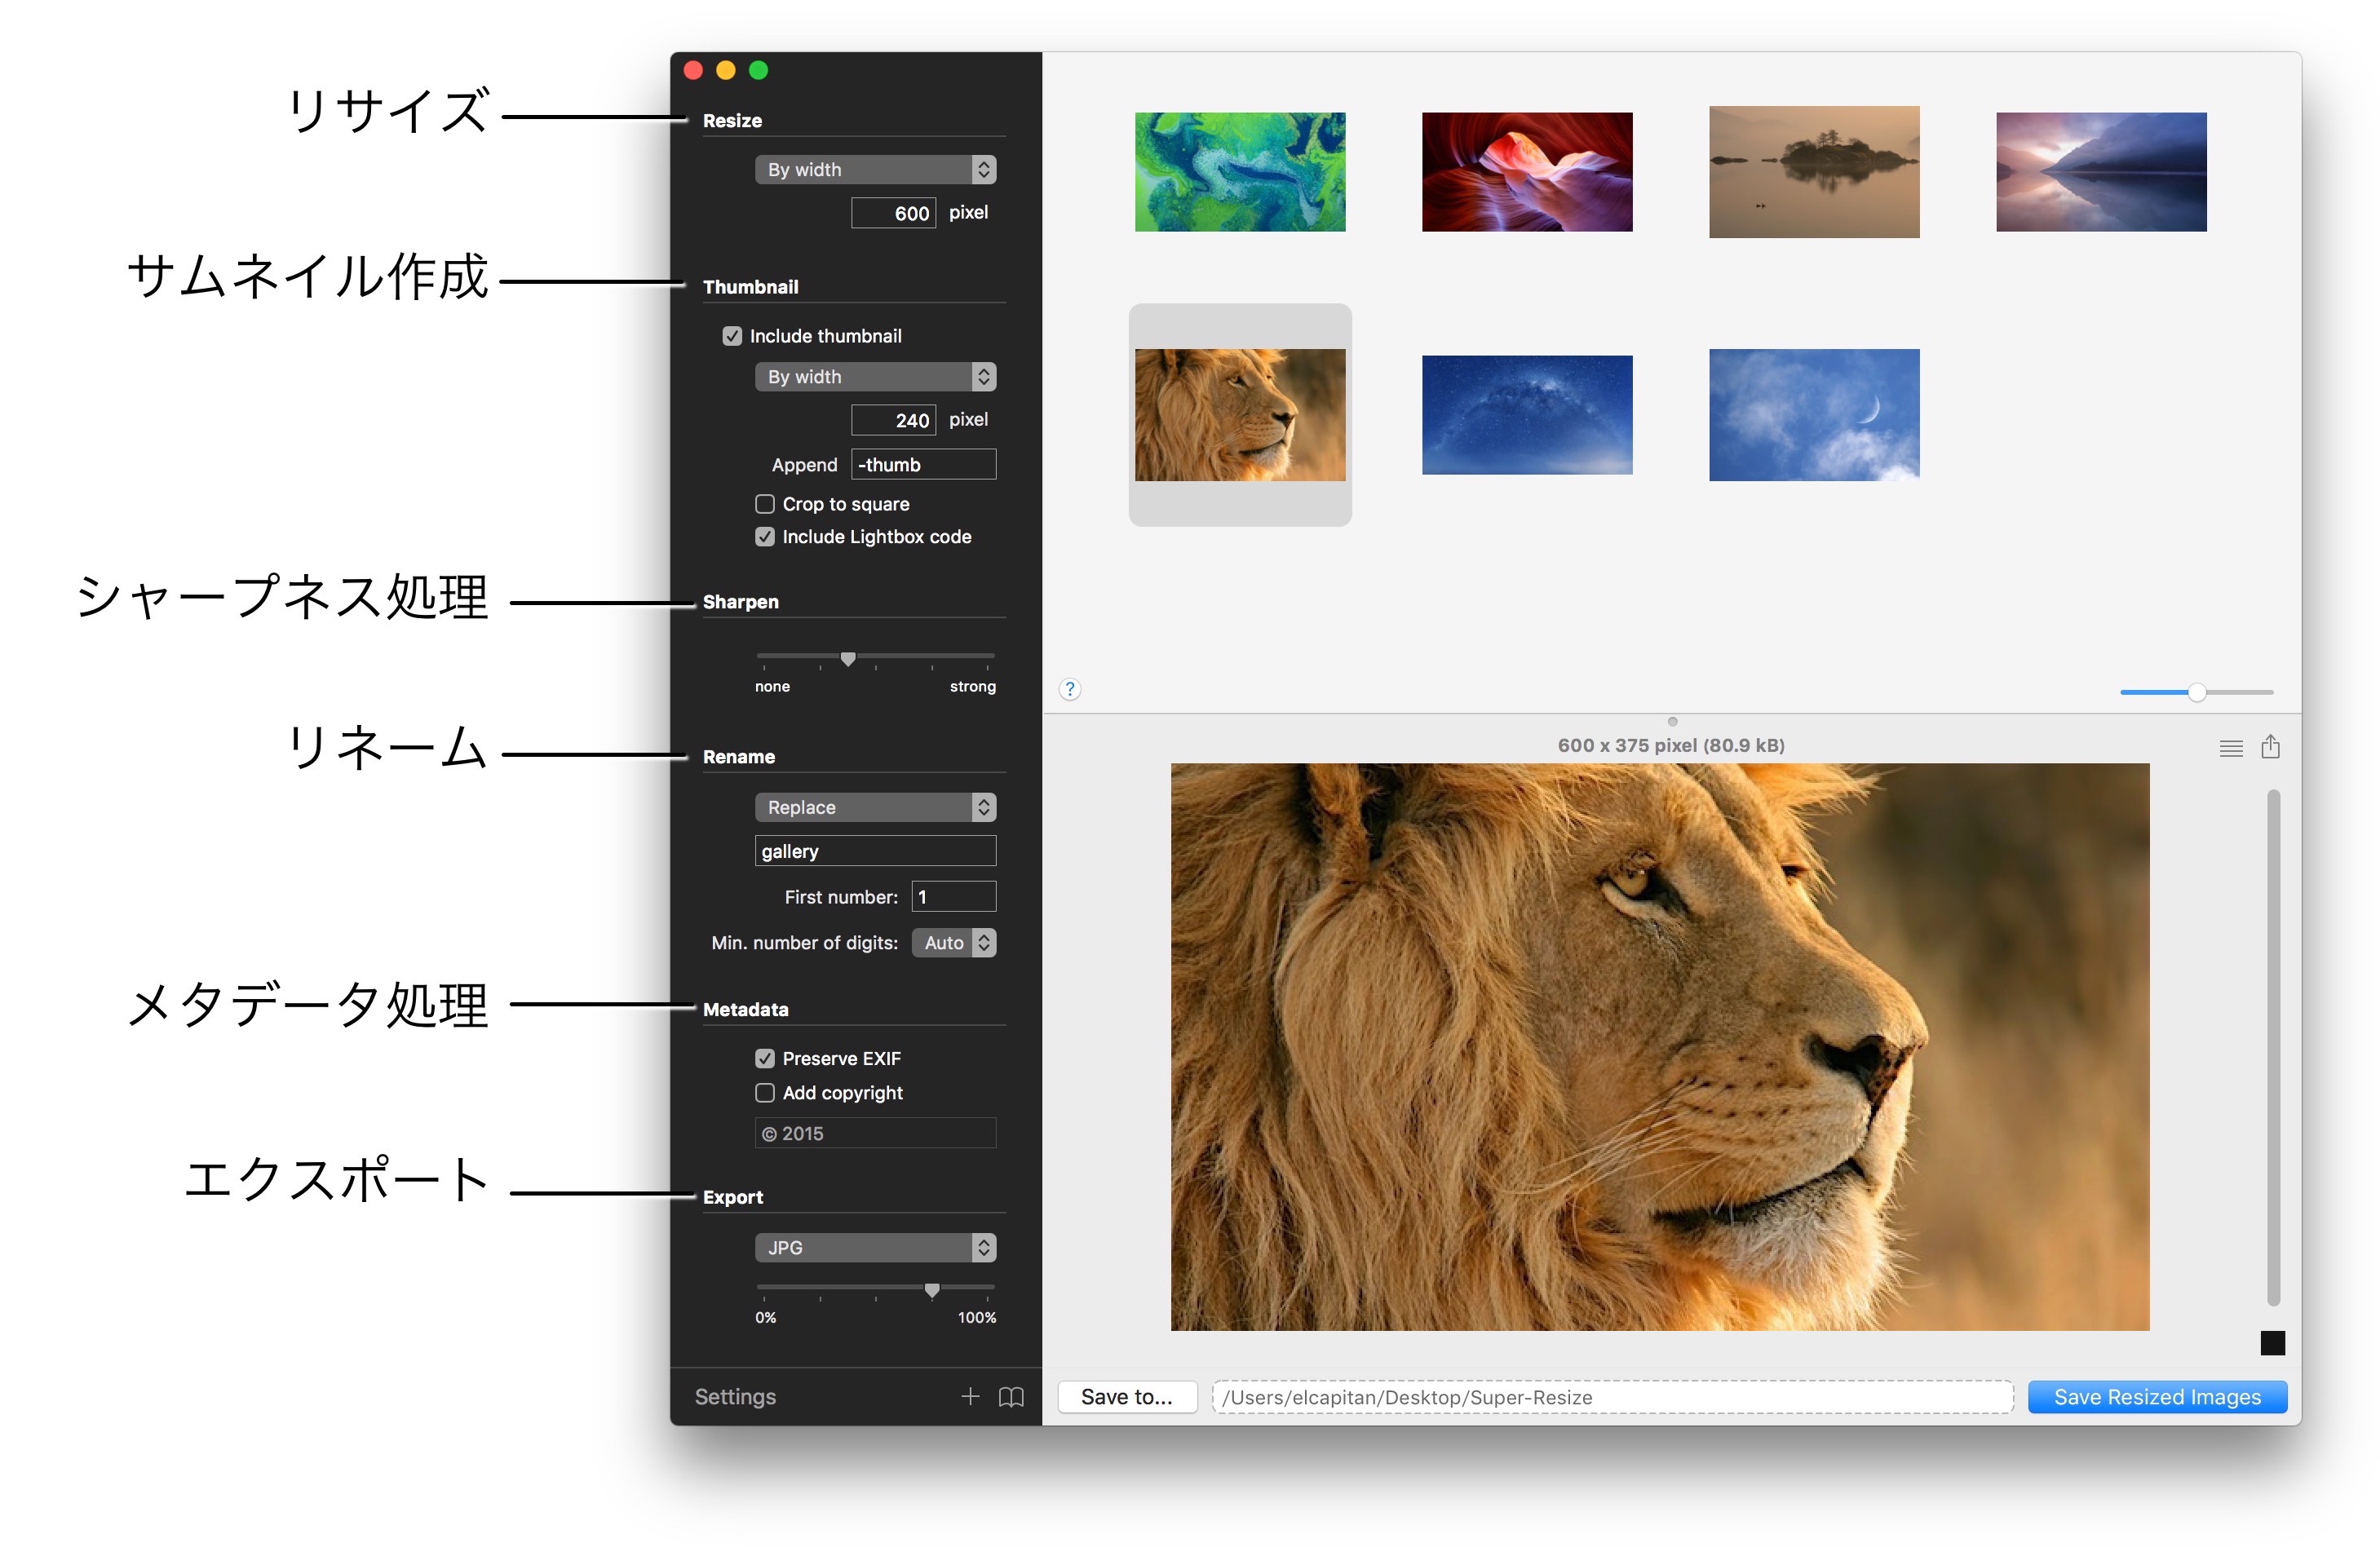This screenshot has width=2380, height=1556.
Task: Click the list lines icon above the preview
Action: 2230,748
